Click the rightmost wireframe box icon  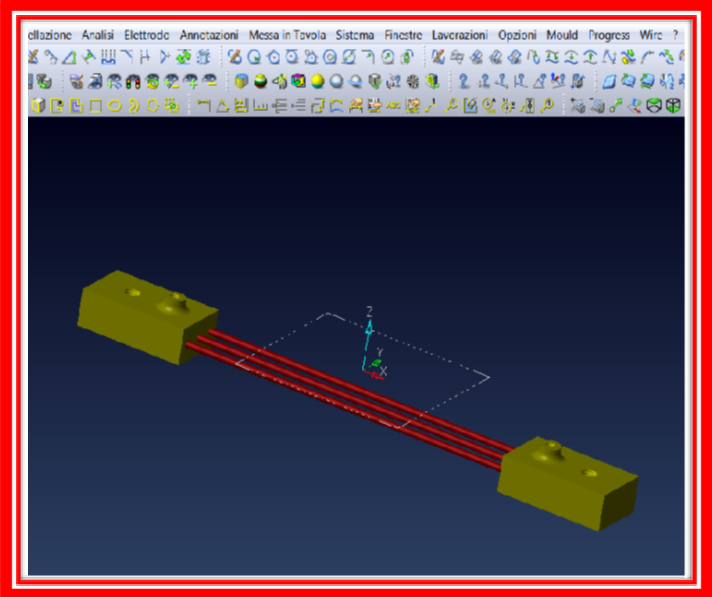673,105
